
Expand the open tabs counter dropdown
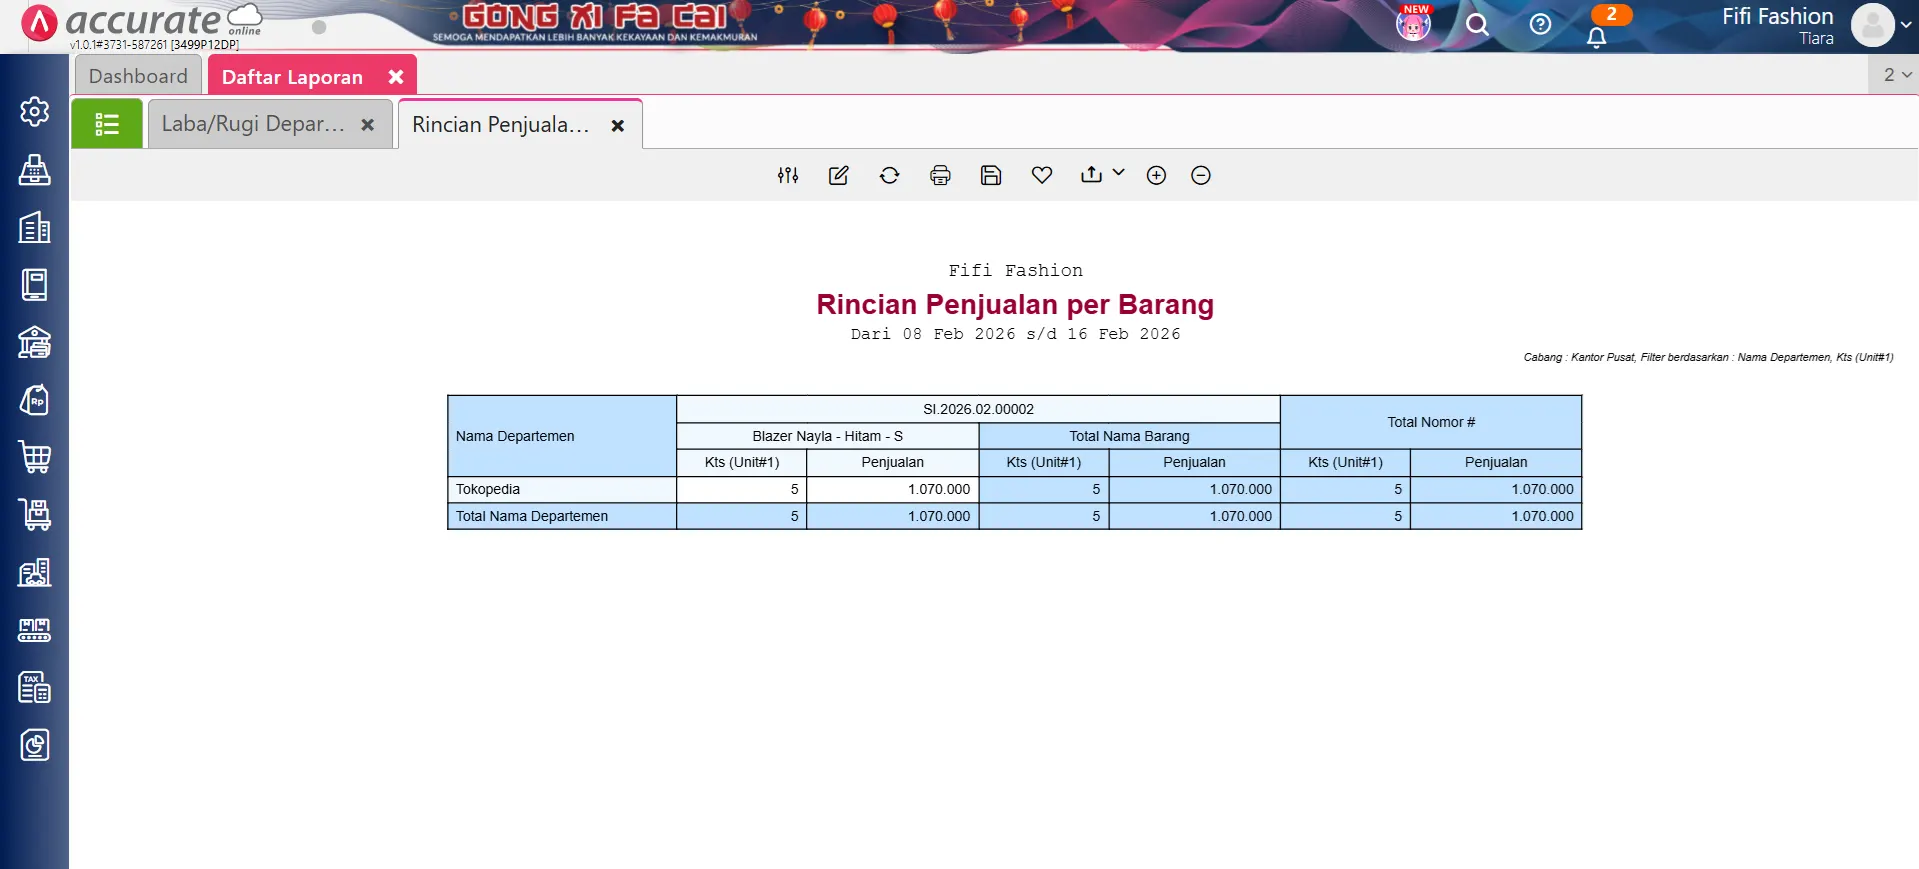[x=1896, y=75]
